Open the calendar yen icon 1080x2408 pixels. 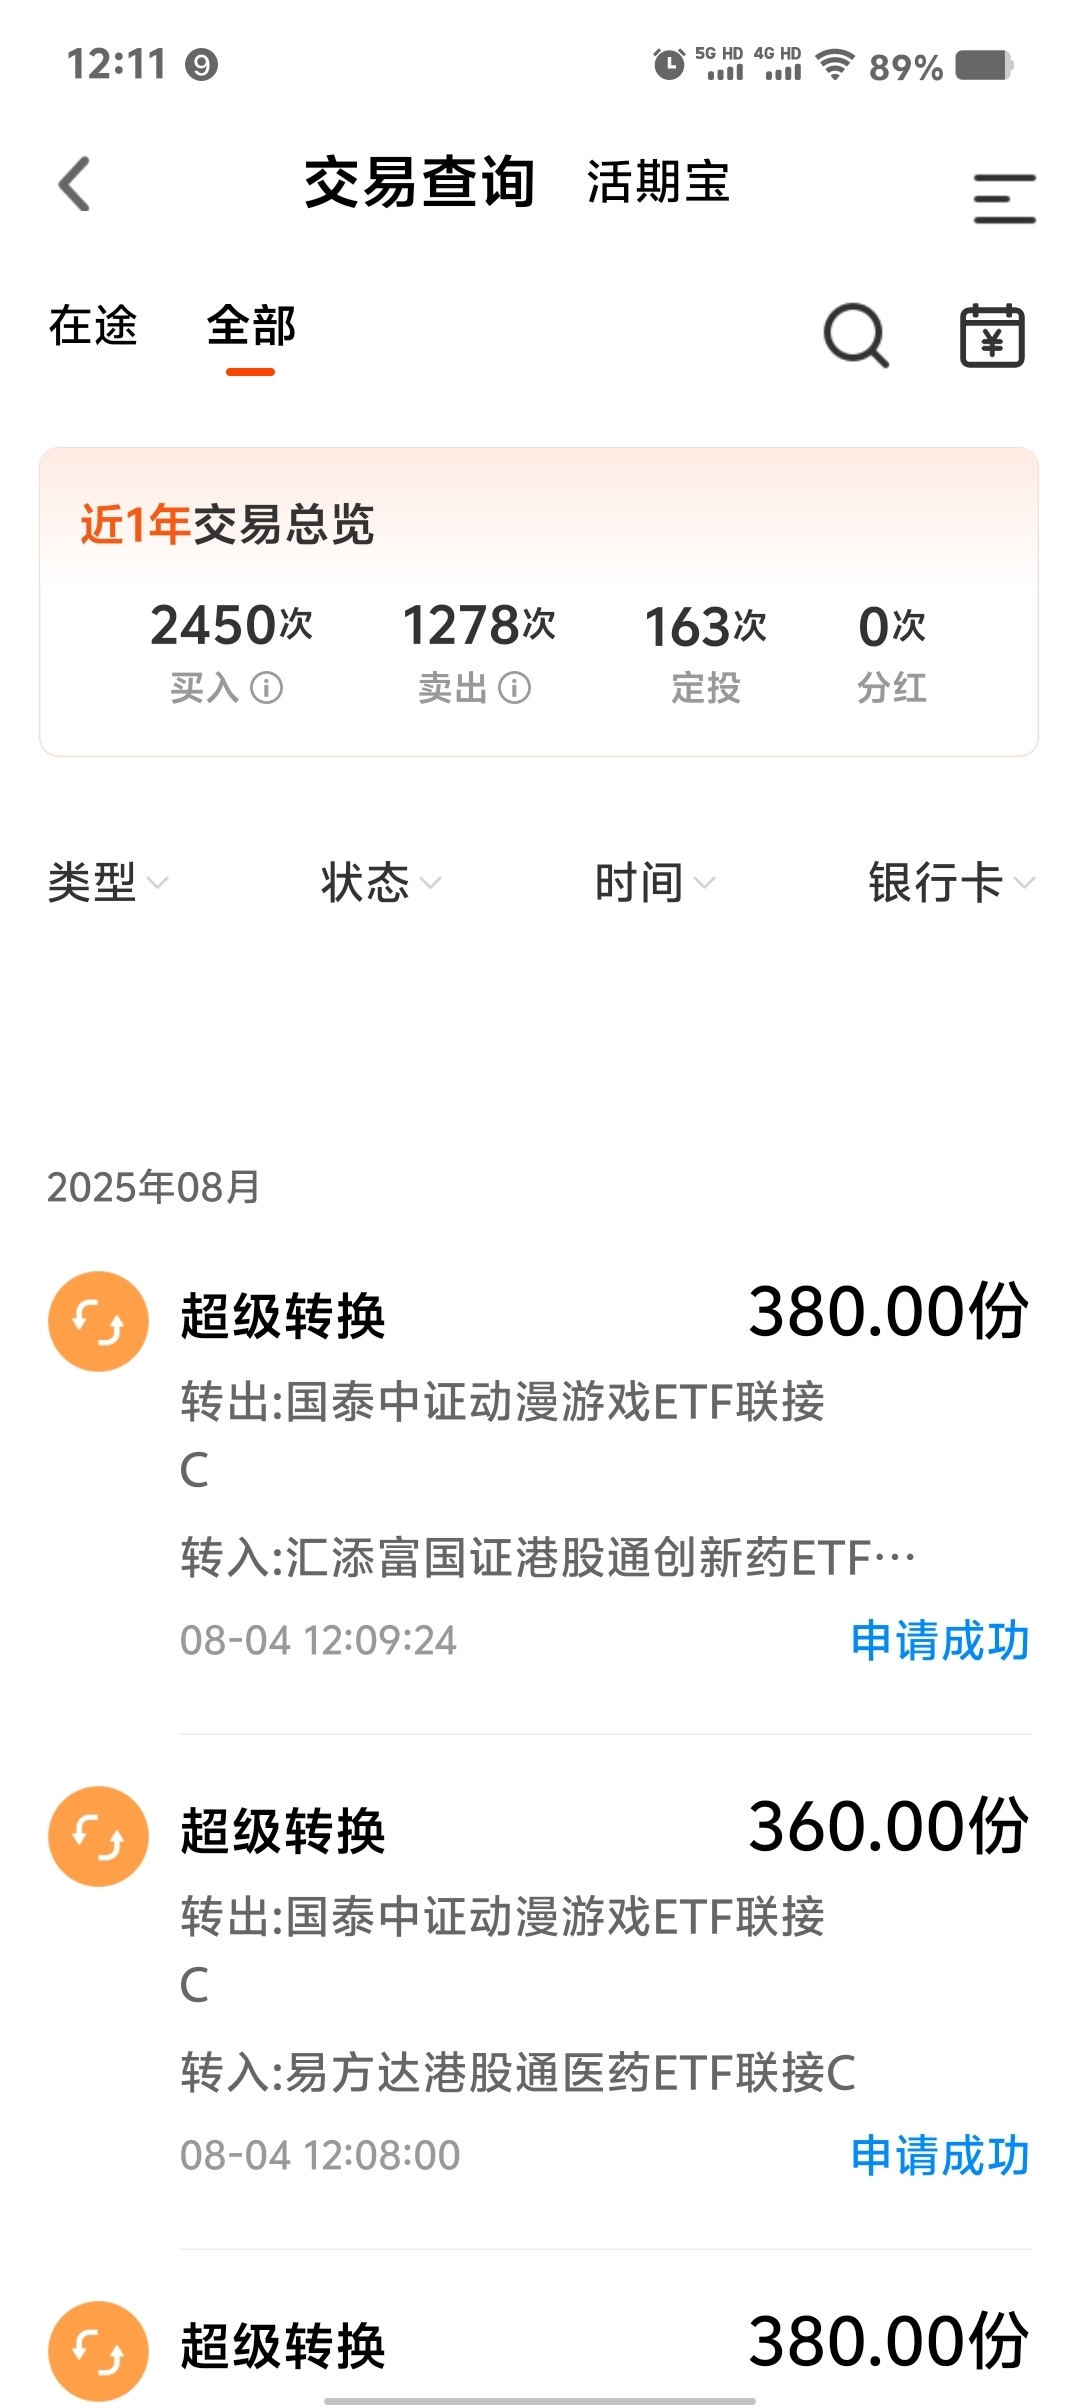(992, 335)
